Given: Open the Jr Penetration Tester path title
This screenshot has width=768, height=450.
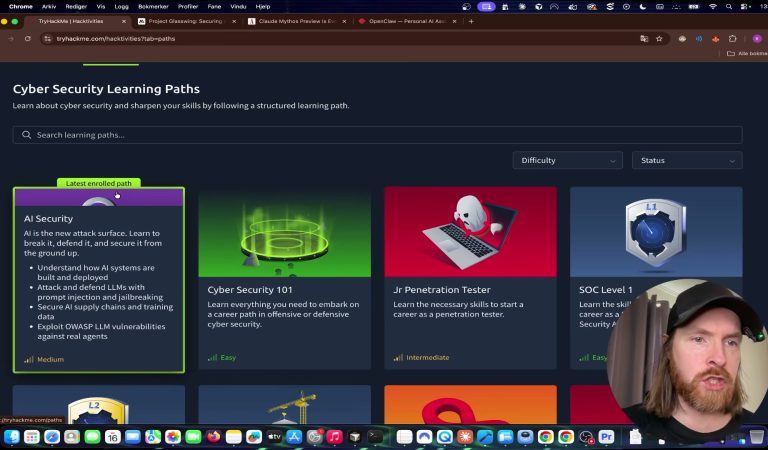Looking at the screenshot, I should [442, 289].
